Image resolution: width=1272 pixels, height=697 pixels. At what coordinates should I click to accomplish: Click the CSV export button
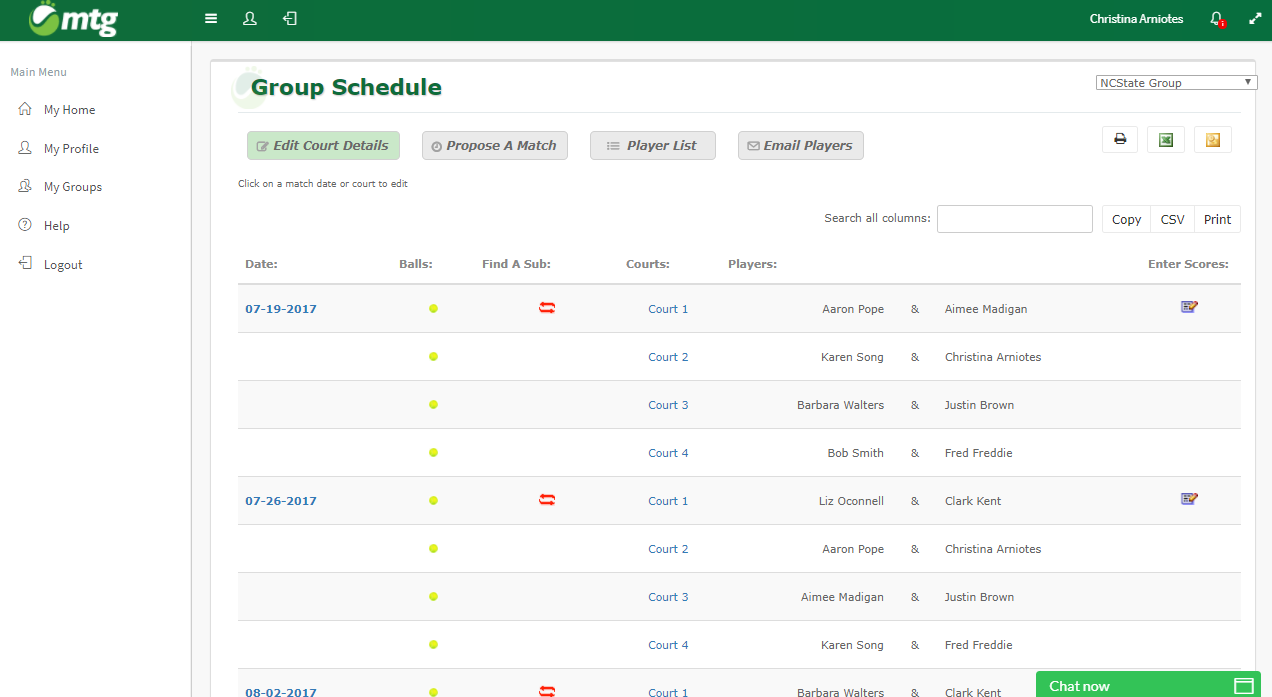1172,219
